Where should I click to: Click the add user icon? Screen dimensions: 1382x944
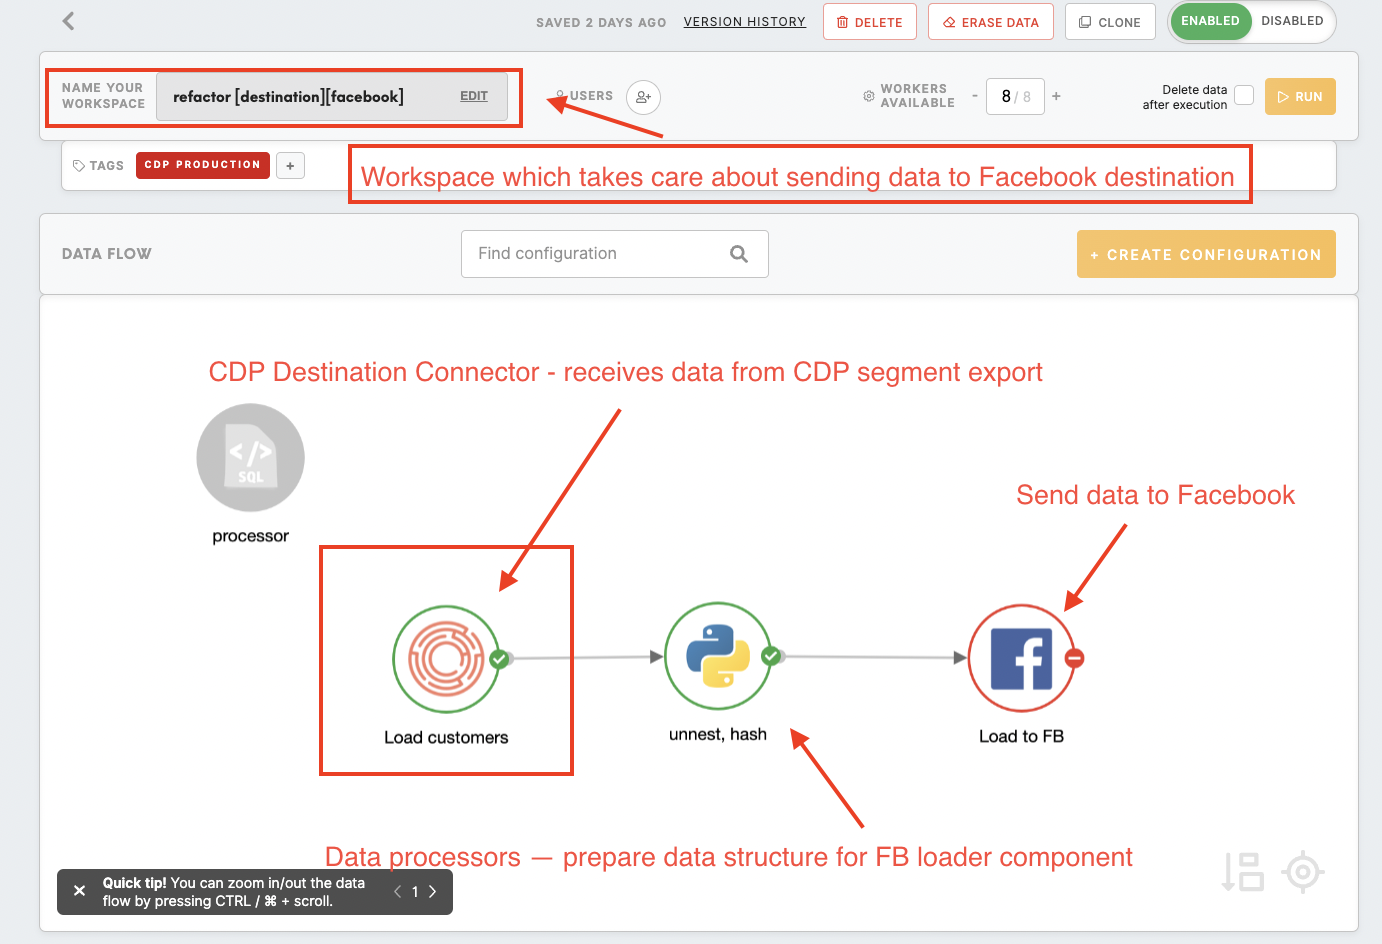point(643,97)
